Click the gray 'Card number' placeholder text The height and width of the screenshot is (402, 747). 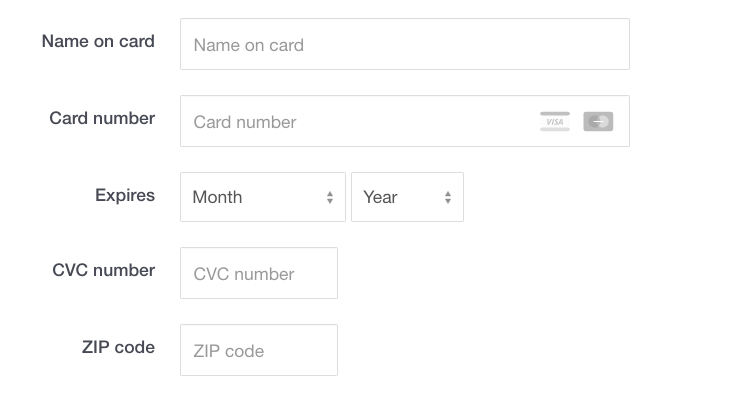click(245, 122)
